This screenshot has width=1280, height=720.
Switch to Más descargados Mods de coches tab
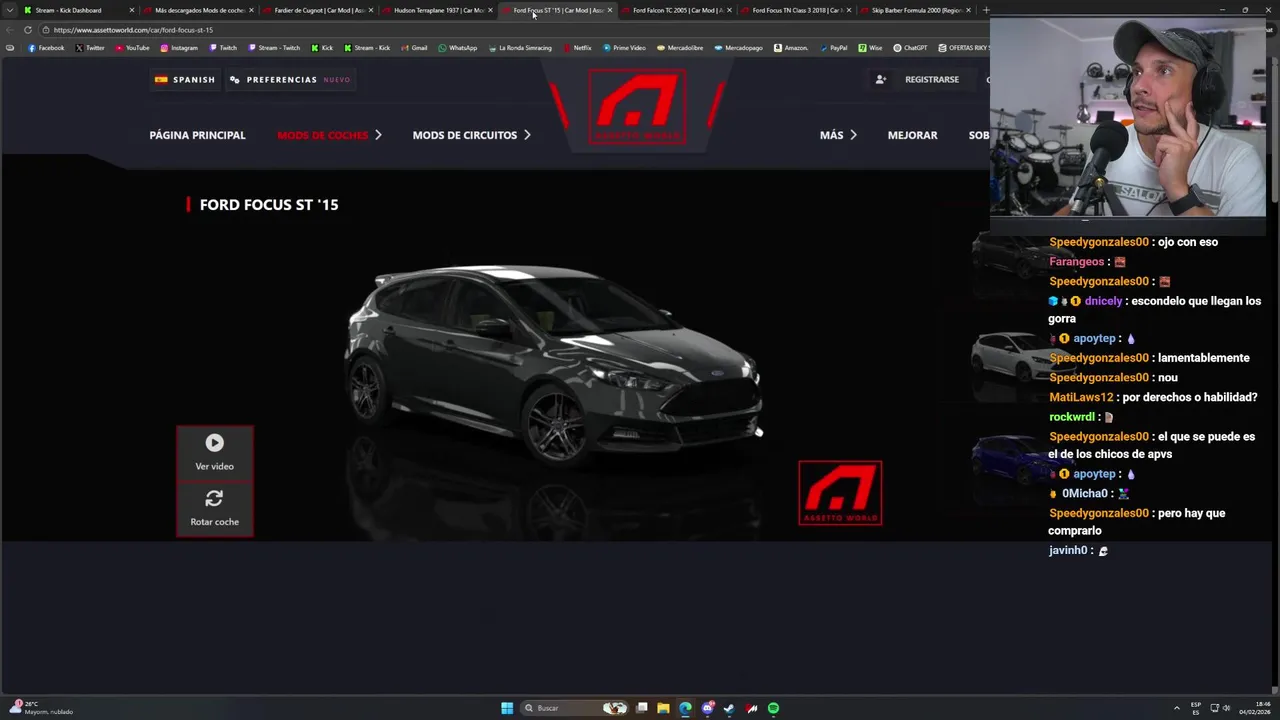click(198, 10)
